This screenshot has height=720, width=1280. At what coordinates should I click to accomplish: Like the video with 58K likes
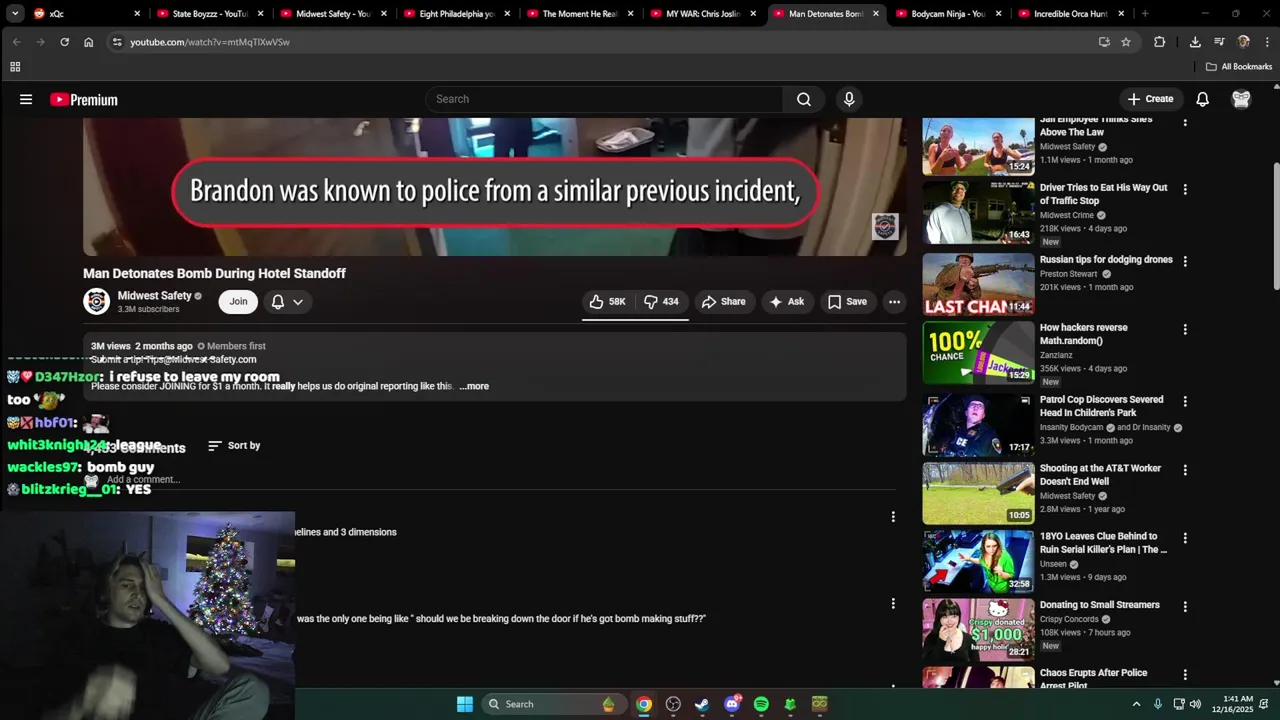608,301
